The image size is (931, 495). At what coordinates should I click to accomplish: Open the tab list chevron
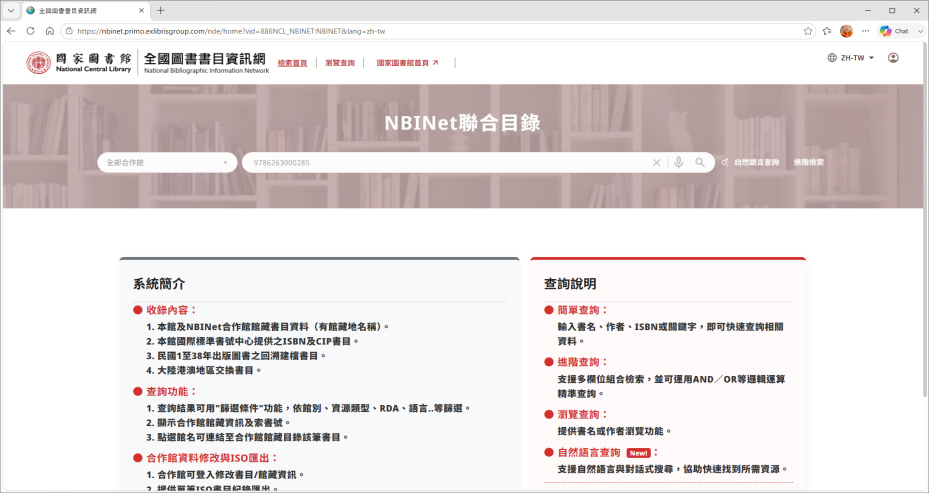(11, 11)
